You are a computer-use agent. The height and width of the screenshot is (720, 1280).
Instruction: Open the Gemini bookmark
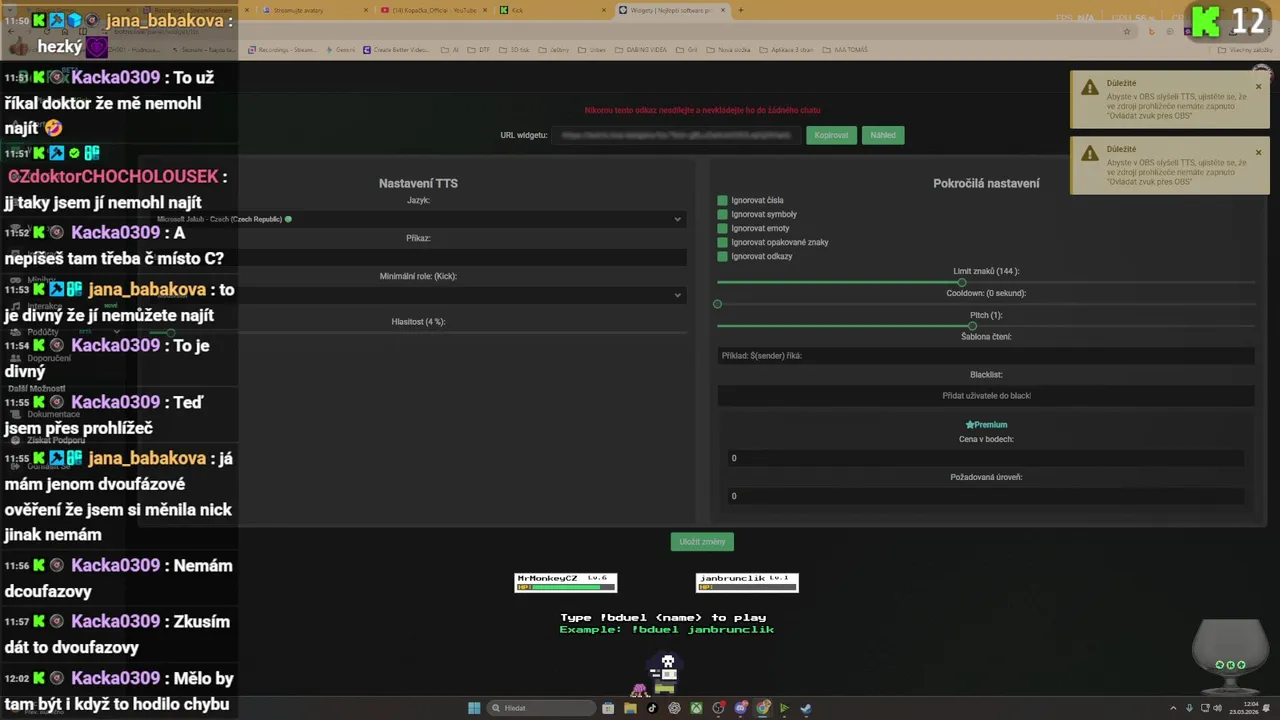click(x=341, y=49)
